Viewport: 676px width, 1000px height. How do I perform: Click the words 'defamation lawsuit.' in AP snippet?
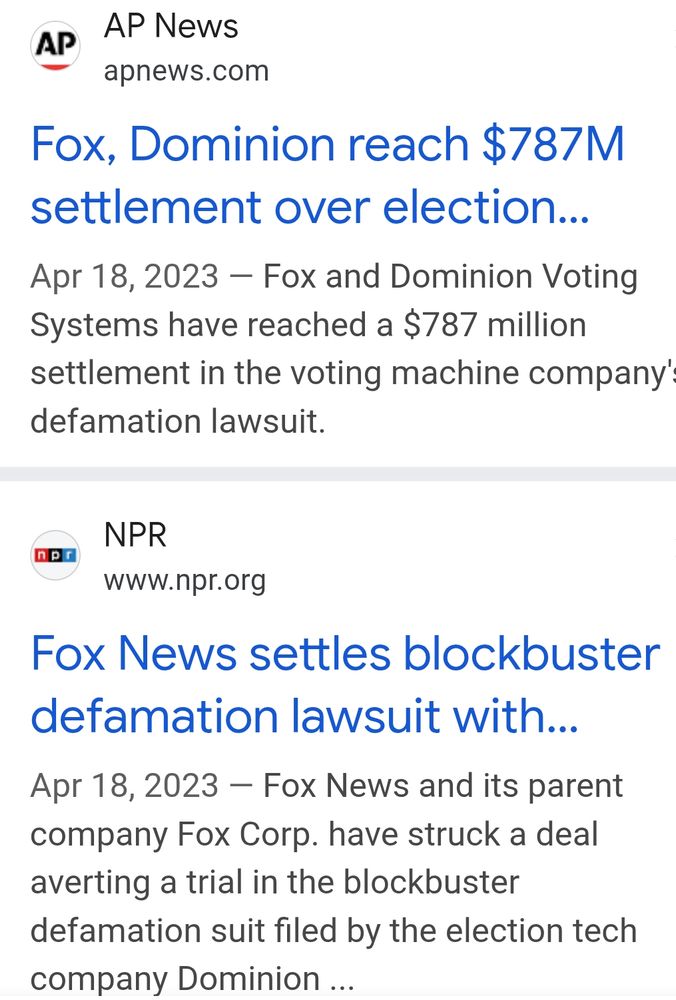click(178, 422)
